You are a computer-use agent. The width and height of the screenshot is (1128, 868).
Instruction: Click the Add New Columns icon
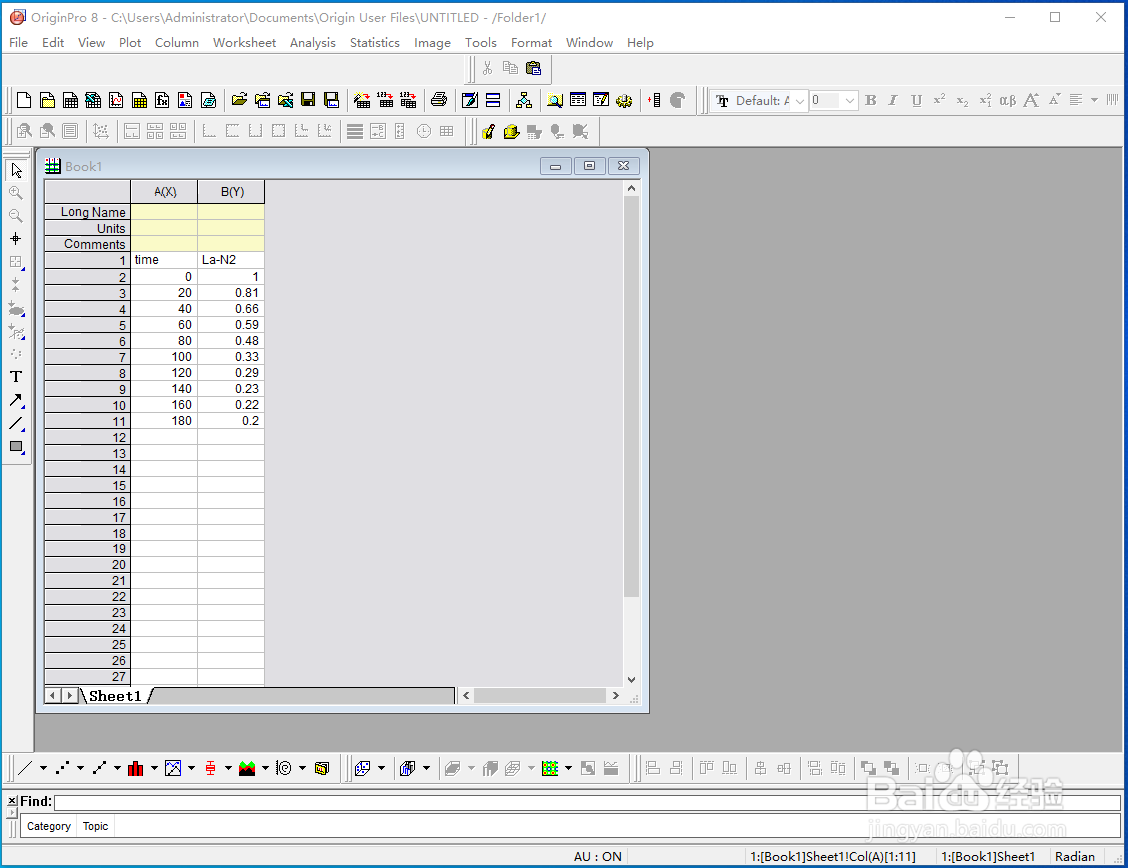click(x=655, y=100)
